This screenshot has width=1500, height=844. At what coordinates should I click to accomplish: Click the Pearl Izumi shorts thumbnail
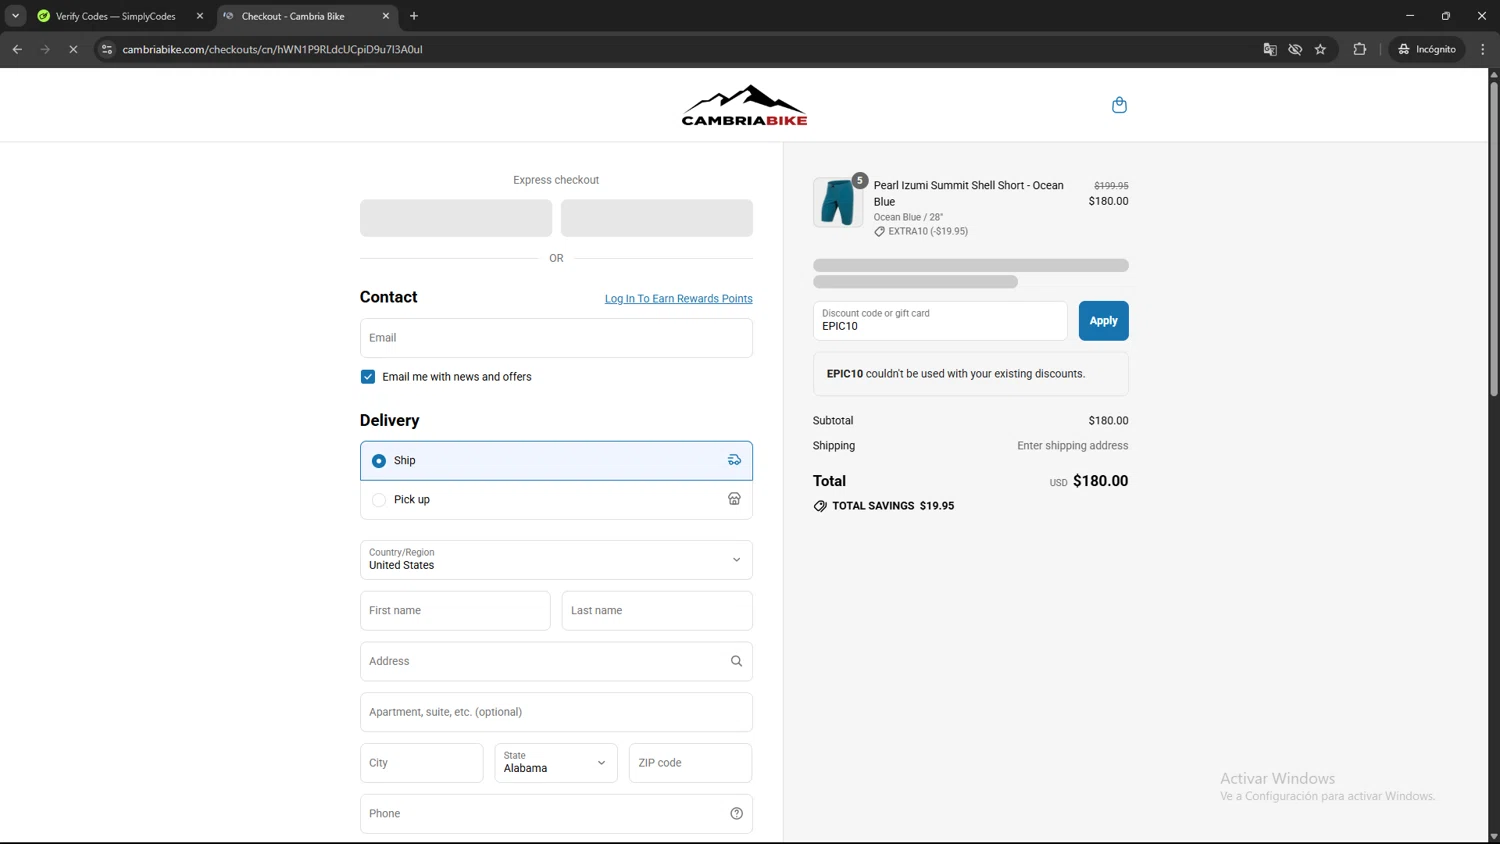click(x=838, y=202)
